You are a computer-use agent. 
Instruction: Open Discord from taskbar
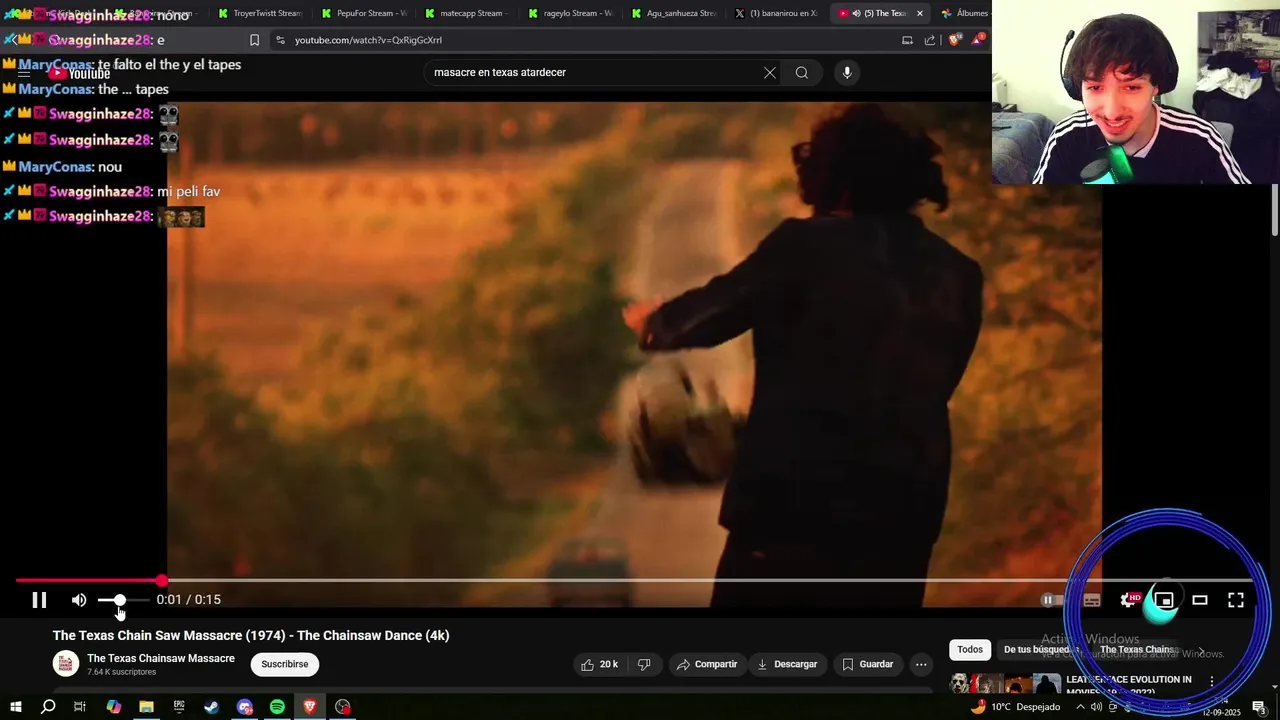click(x=245, y=707)
